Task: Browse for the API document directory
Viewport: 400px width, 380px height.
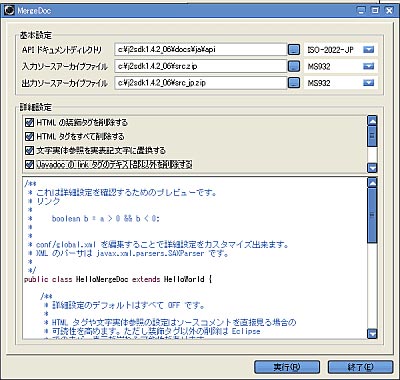Action: [x=293, y=50]
